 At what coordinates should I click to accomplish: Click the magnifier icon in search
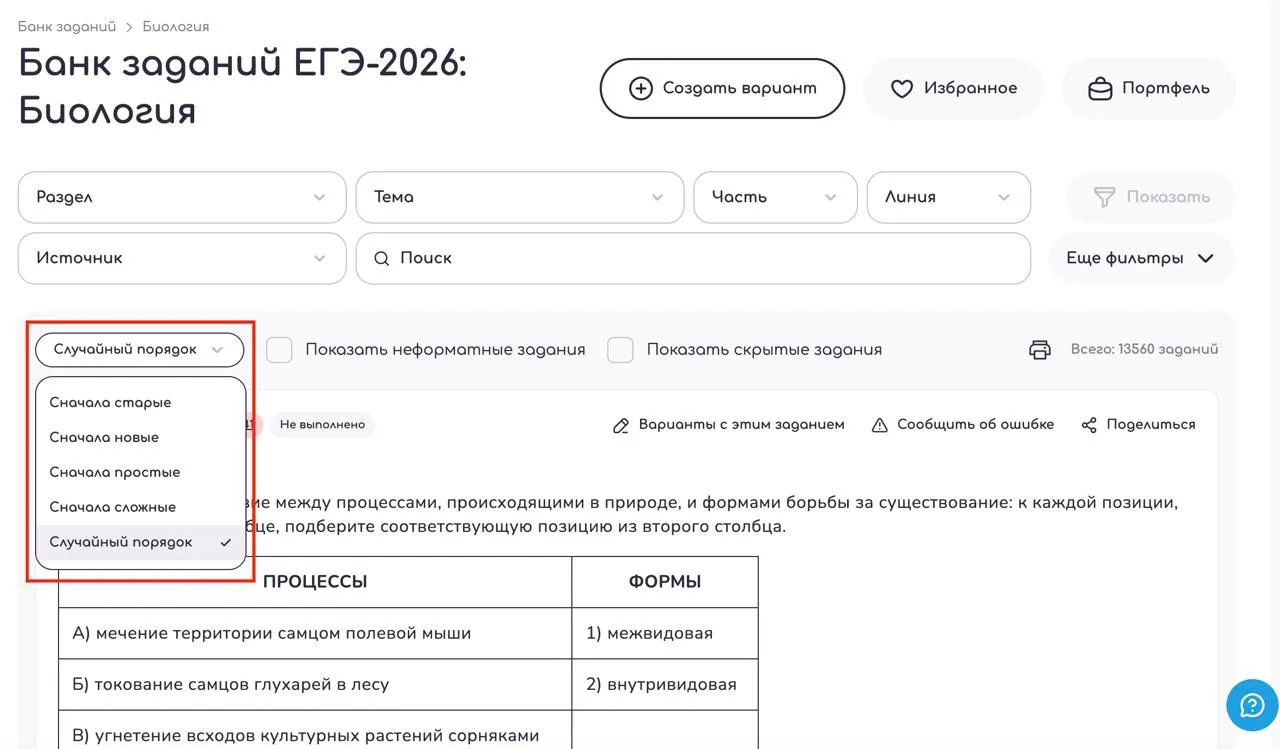tap(381, 258)
